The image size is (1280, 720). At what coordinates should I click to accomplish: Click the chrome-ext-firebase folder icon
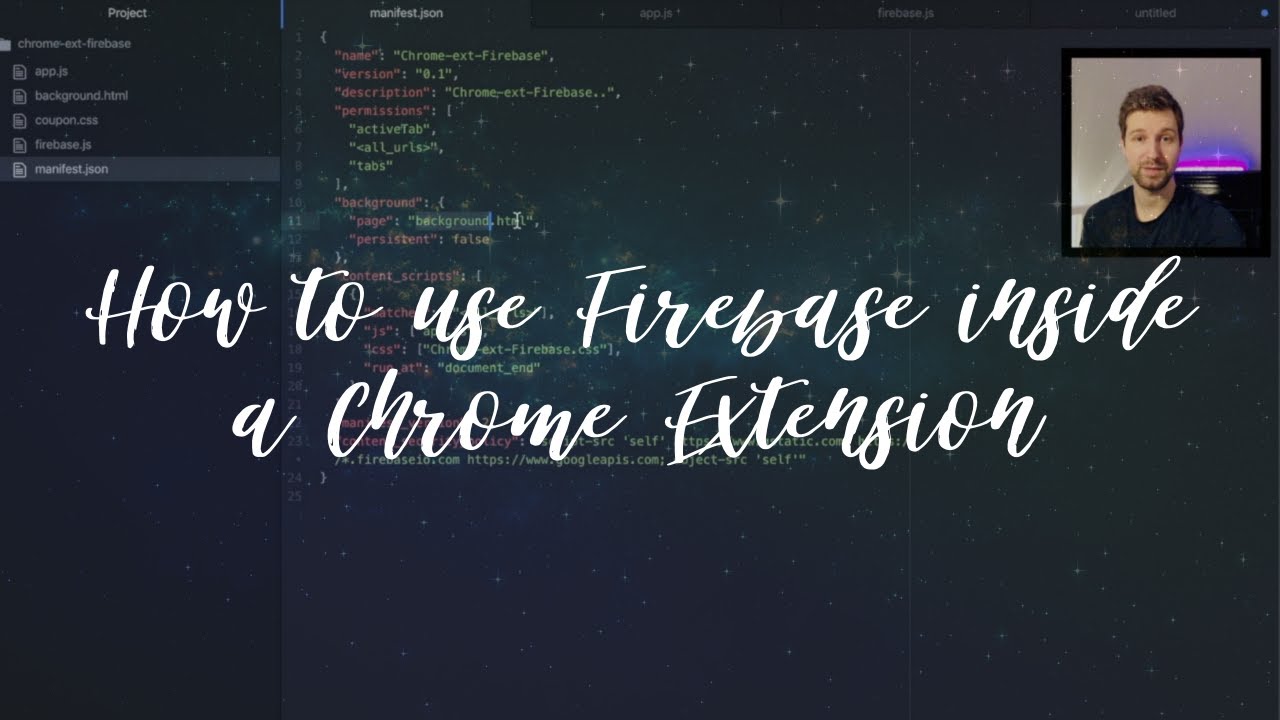click(x=5, y=44)
